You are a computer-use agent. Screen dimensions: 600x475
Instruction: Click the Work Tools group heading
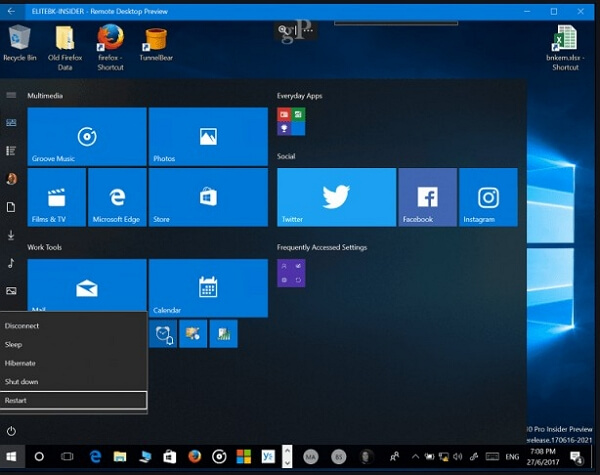pos(44,247)
